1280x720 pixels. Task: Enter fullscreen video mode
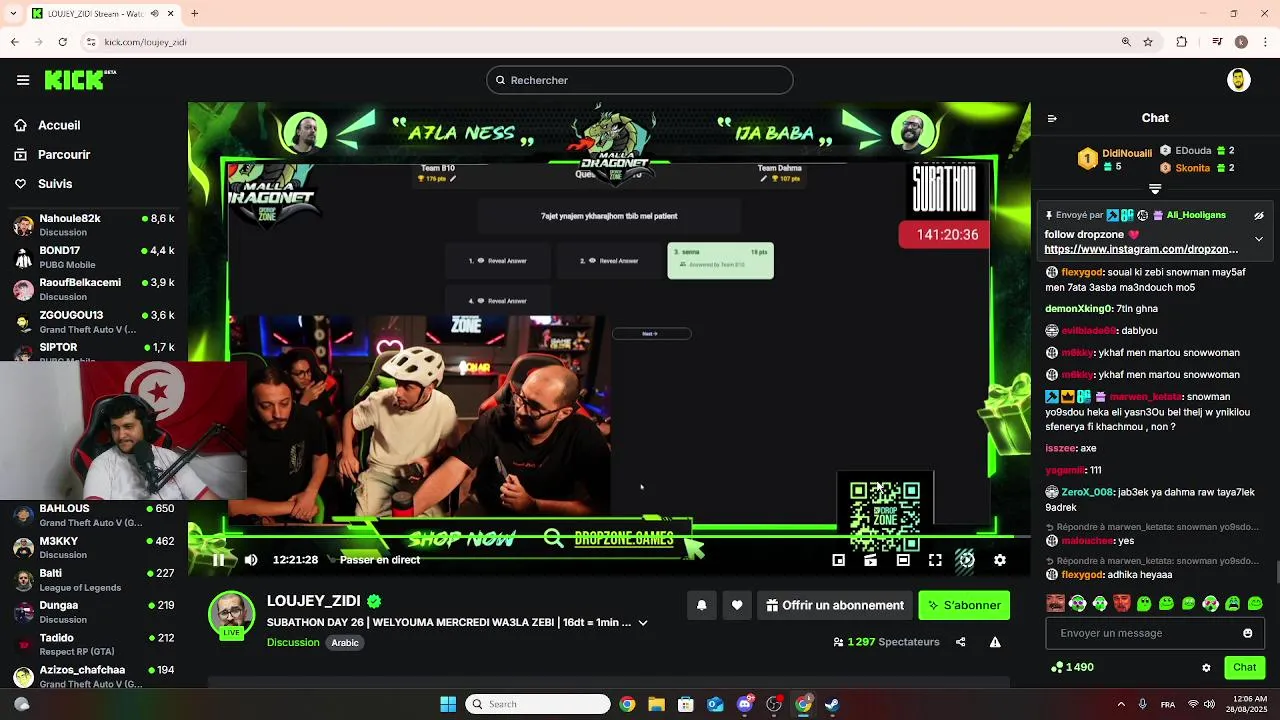click(x=935, y=560)
